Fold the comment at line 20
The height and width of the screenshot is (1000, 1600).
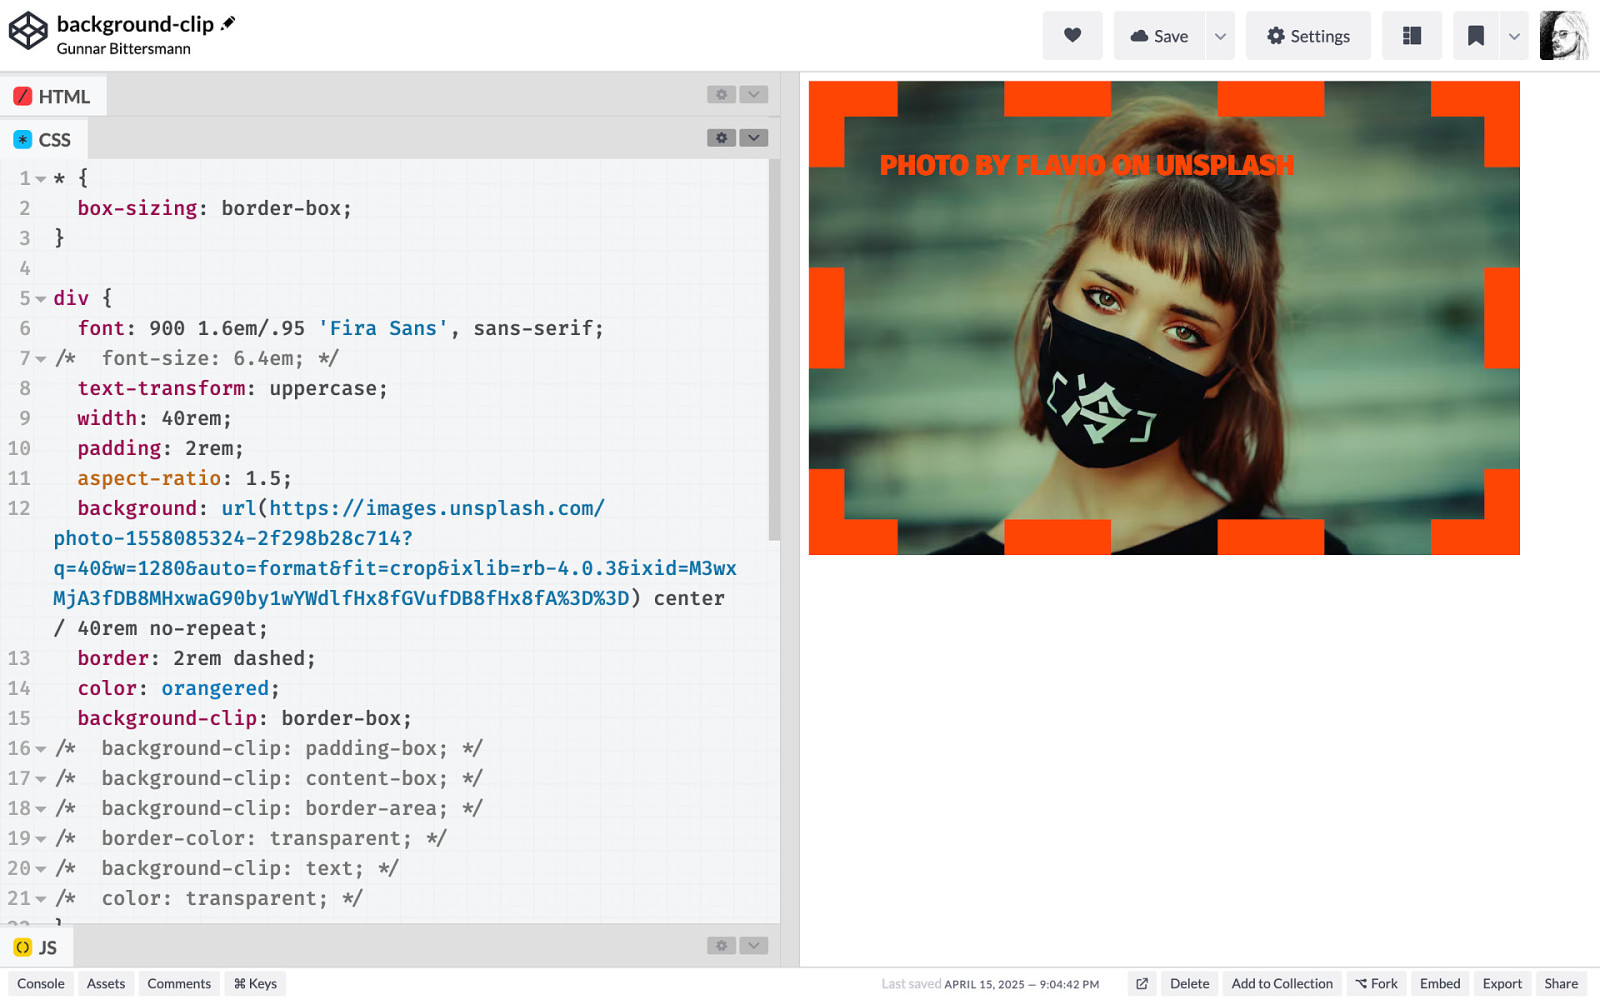pos(41,869)
